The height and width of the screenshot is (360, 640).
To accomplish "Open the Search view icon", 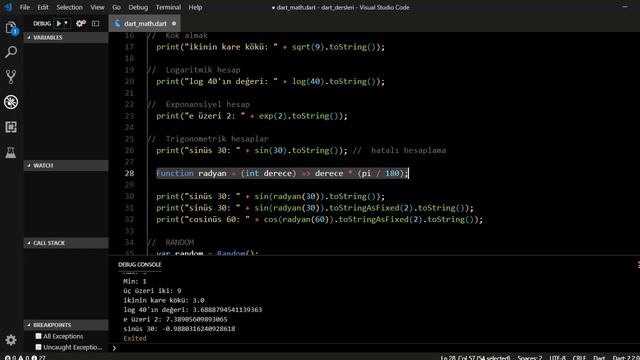I will [x=11, y=52].
